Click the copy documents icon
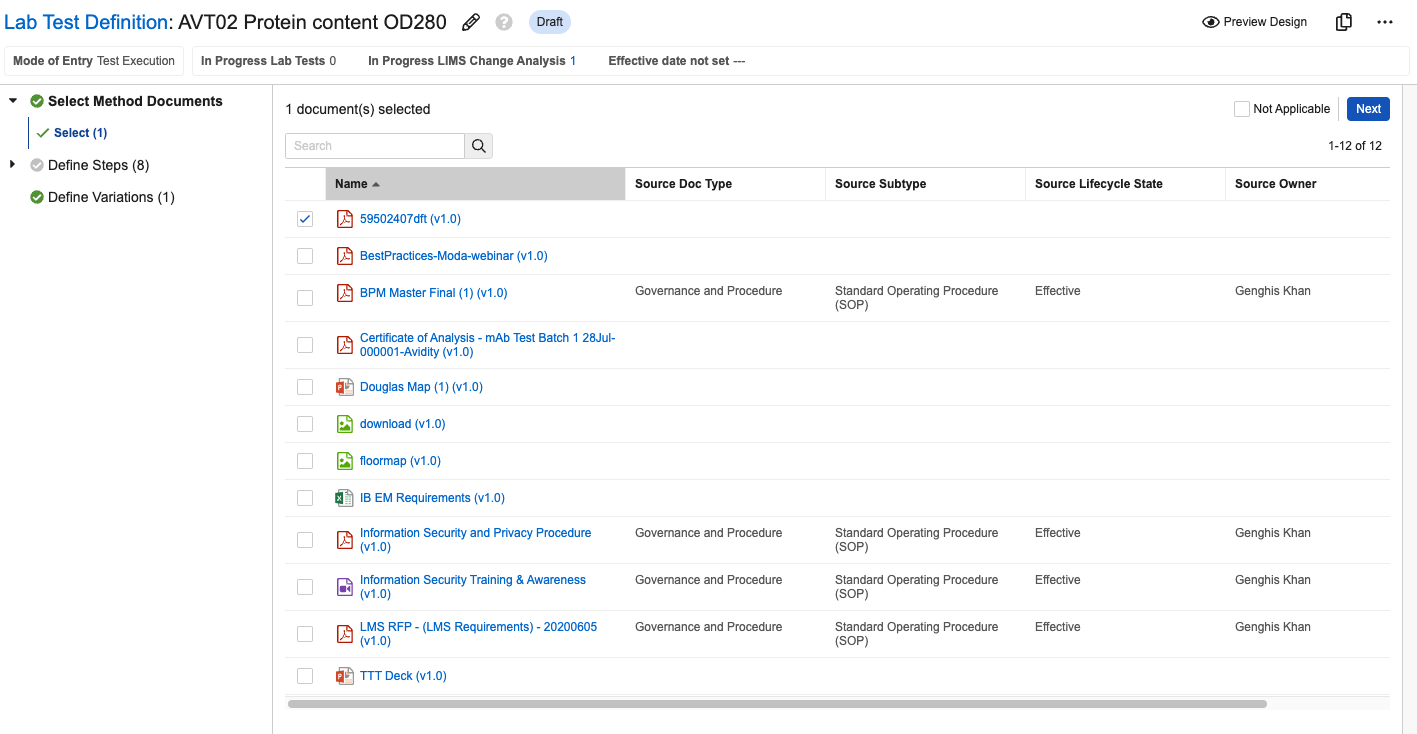This screenshot has width=1417, height=734. pos(1344,22)
